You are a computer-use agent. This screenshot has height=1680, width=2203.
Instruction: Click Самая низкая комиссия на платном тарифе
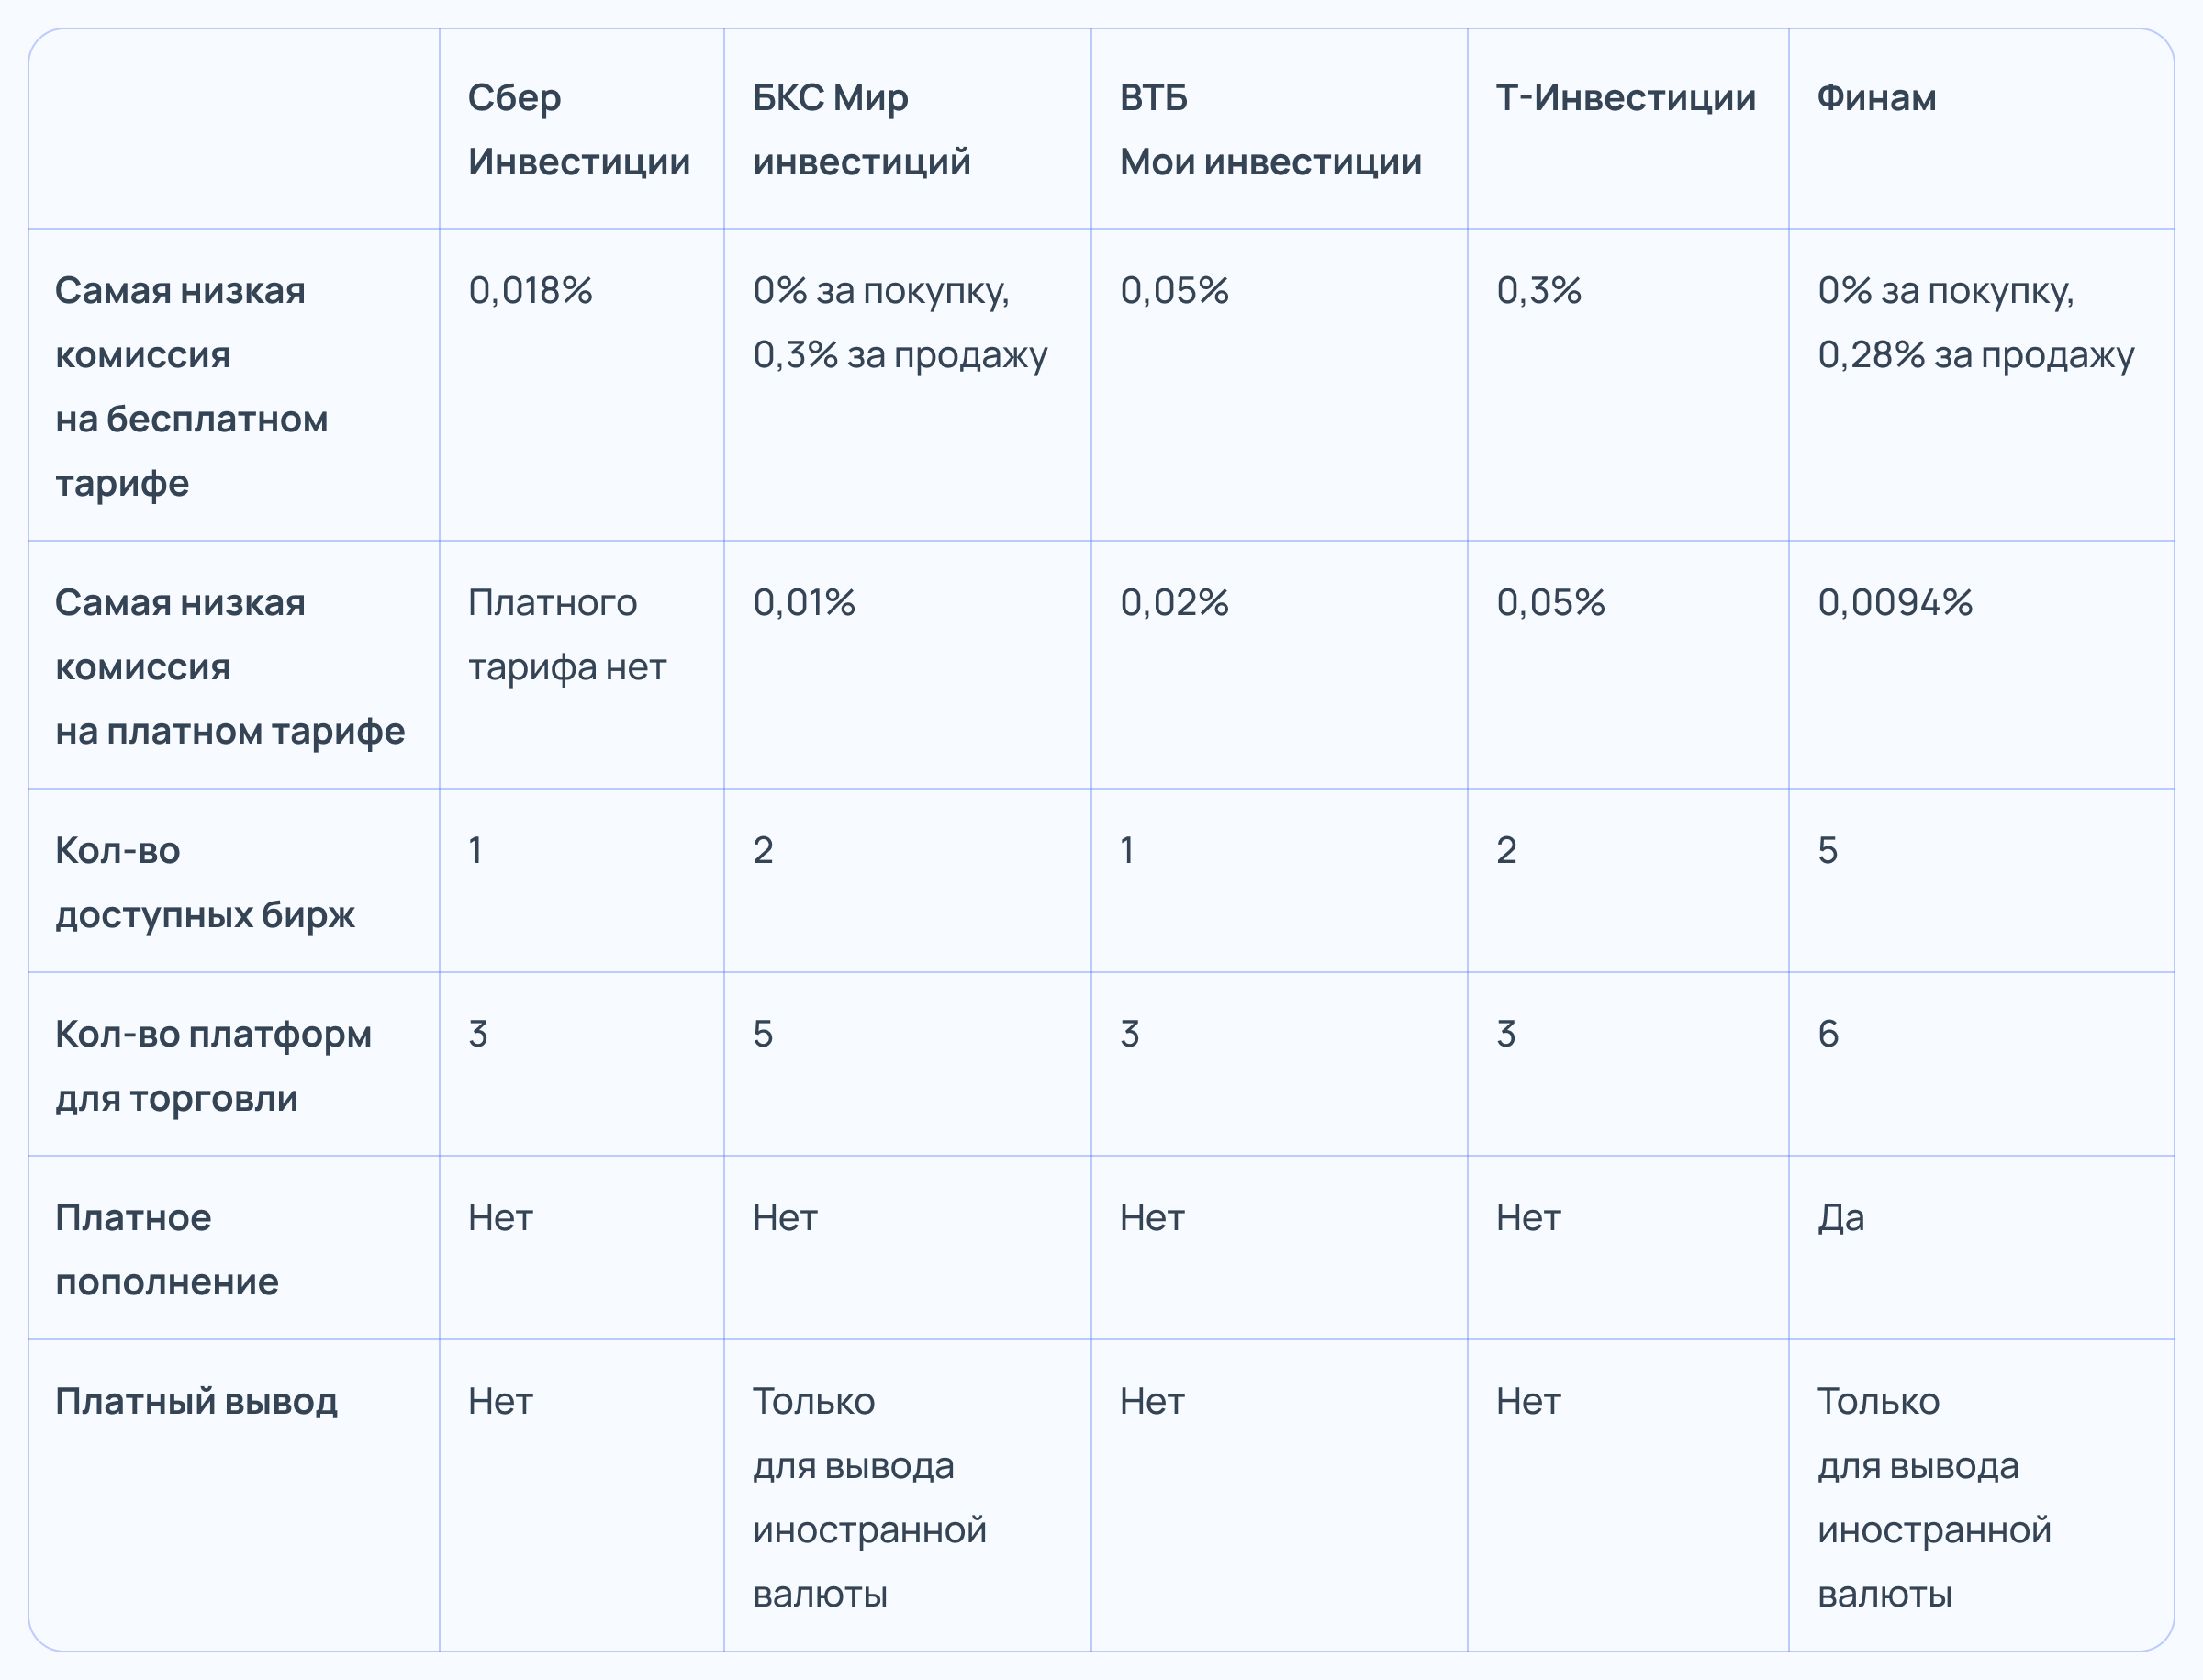tap(230, 666)
